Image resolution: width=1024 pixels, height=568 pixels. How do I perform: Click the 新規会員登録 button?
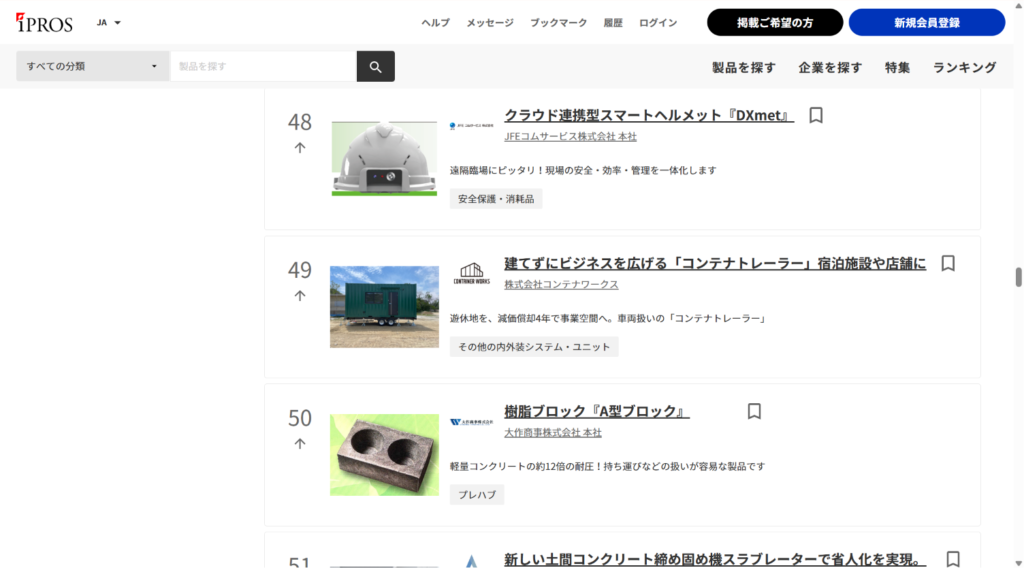click(x=927, y=22)
